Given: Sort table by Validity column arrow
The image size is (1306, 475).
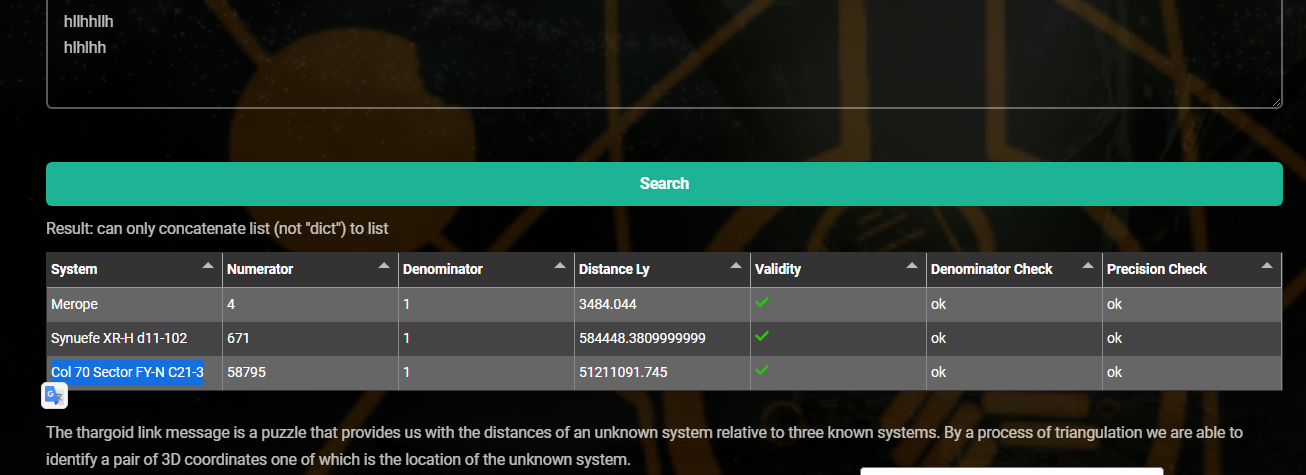Looking at the screenshot, I should pos(912,265).
